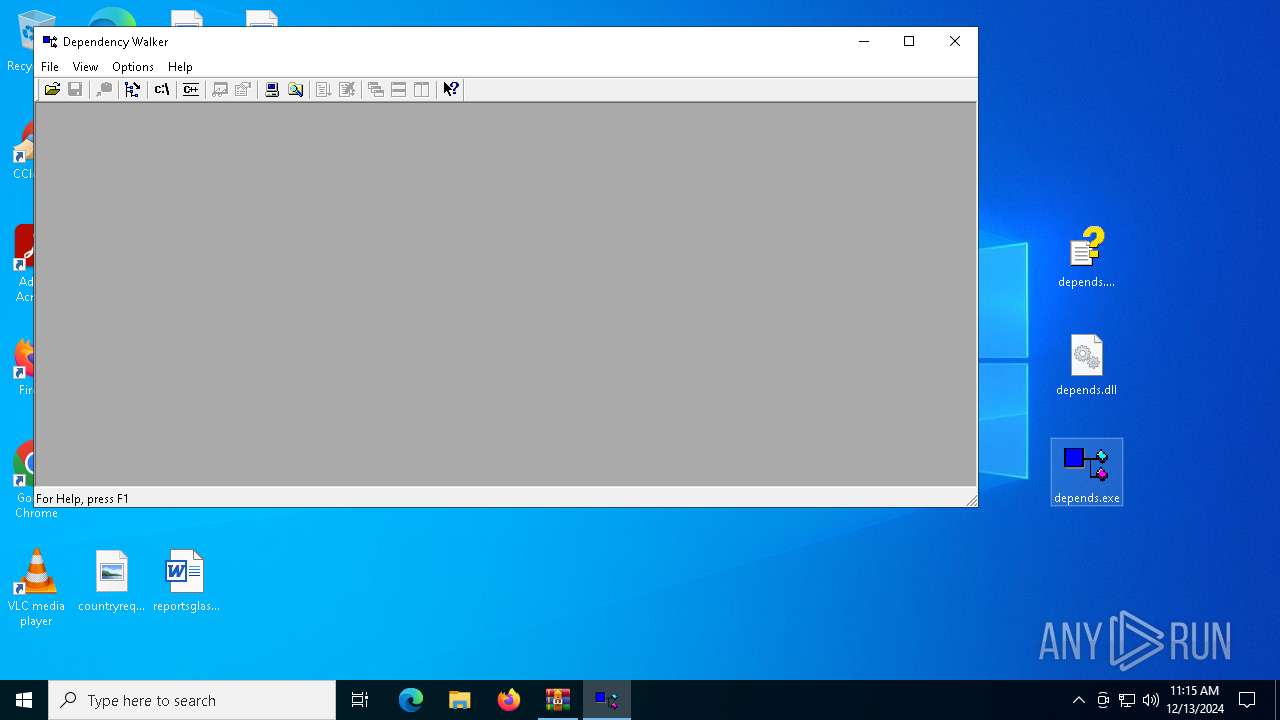
Task: Select the countryreq image file on desktop
Action: [x=111, y=581]
